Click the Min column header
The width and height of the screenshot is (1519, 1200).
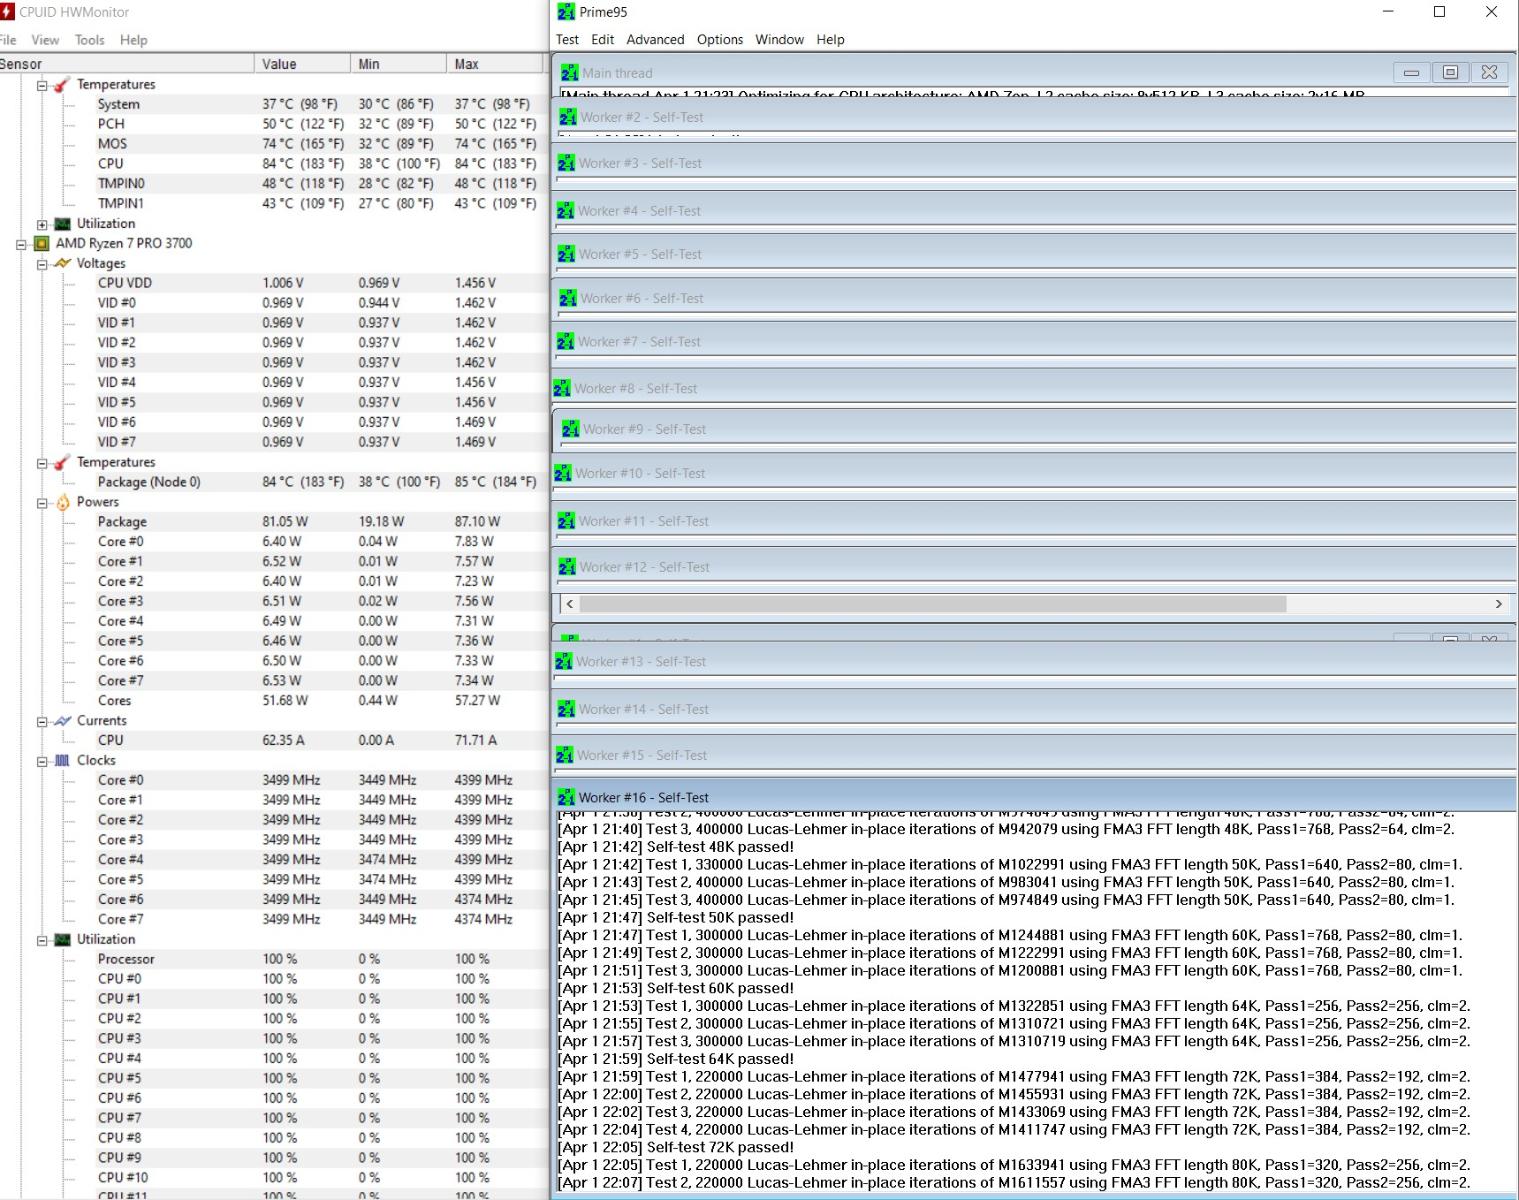click(398, 64)
